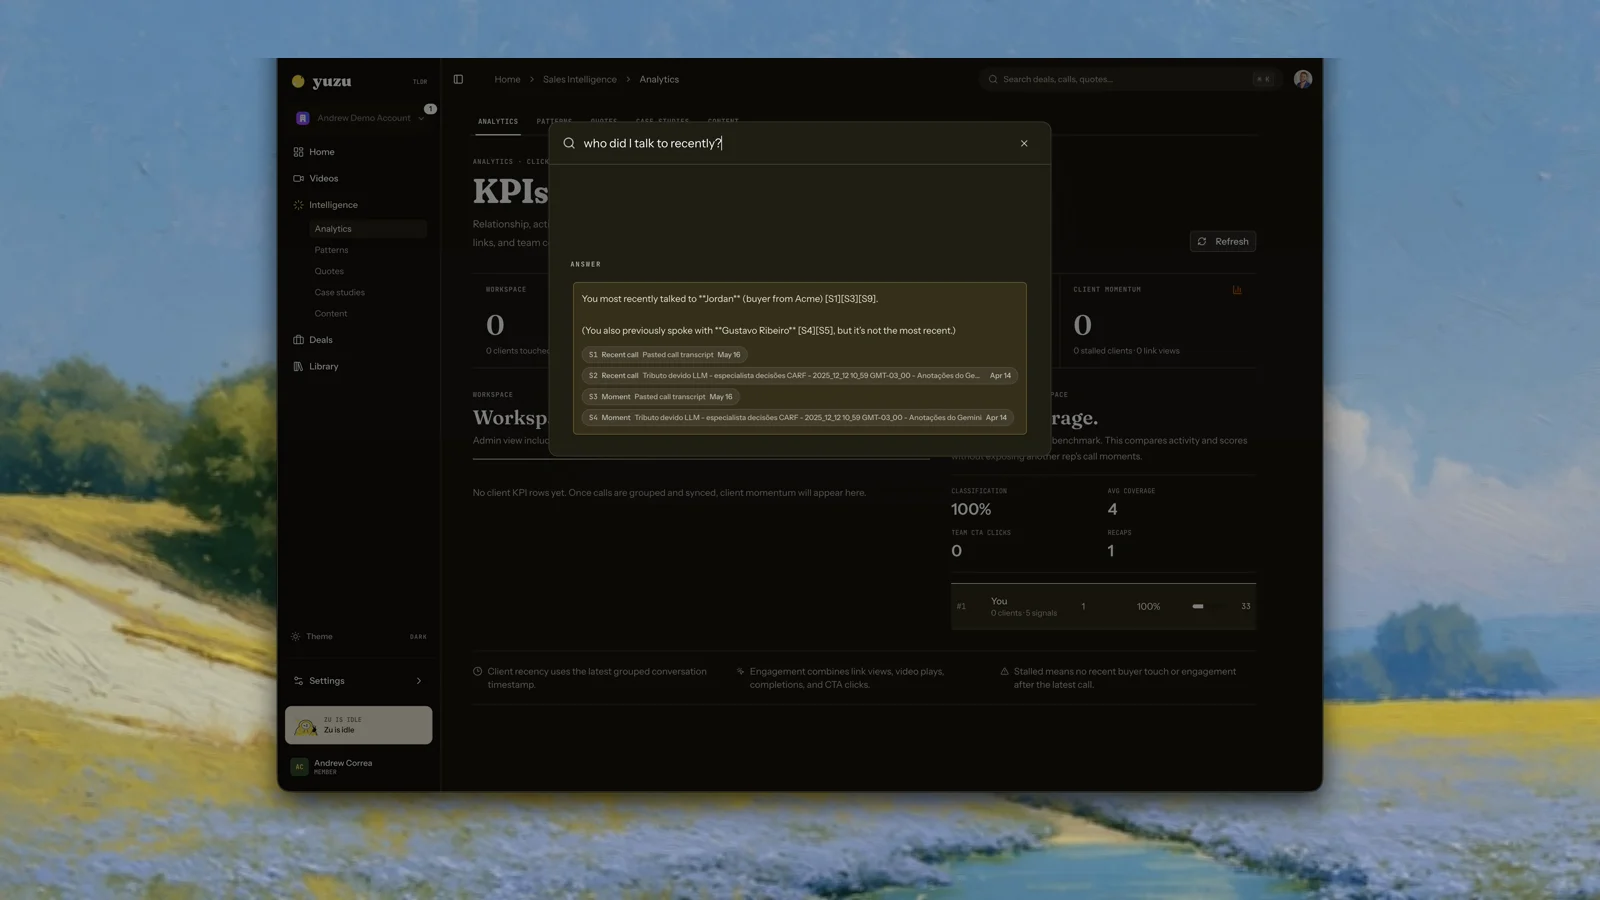1600x900 pixels.
Task: Click the You leaderboard row
Action: point(1103,606)
